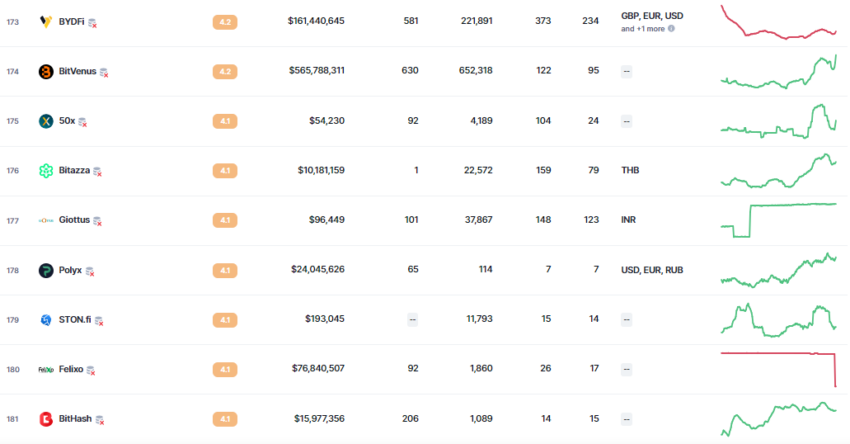Click the Felixo logo icon

(x=46, y=370)
